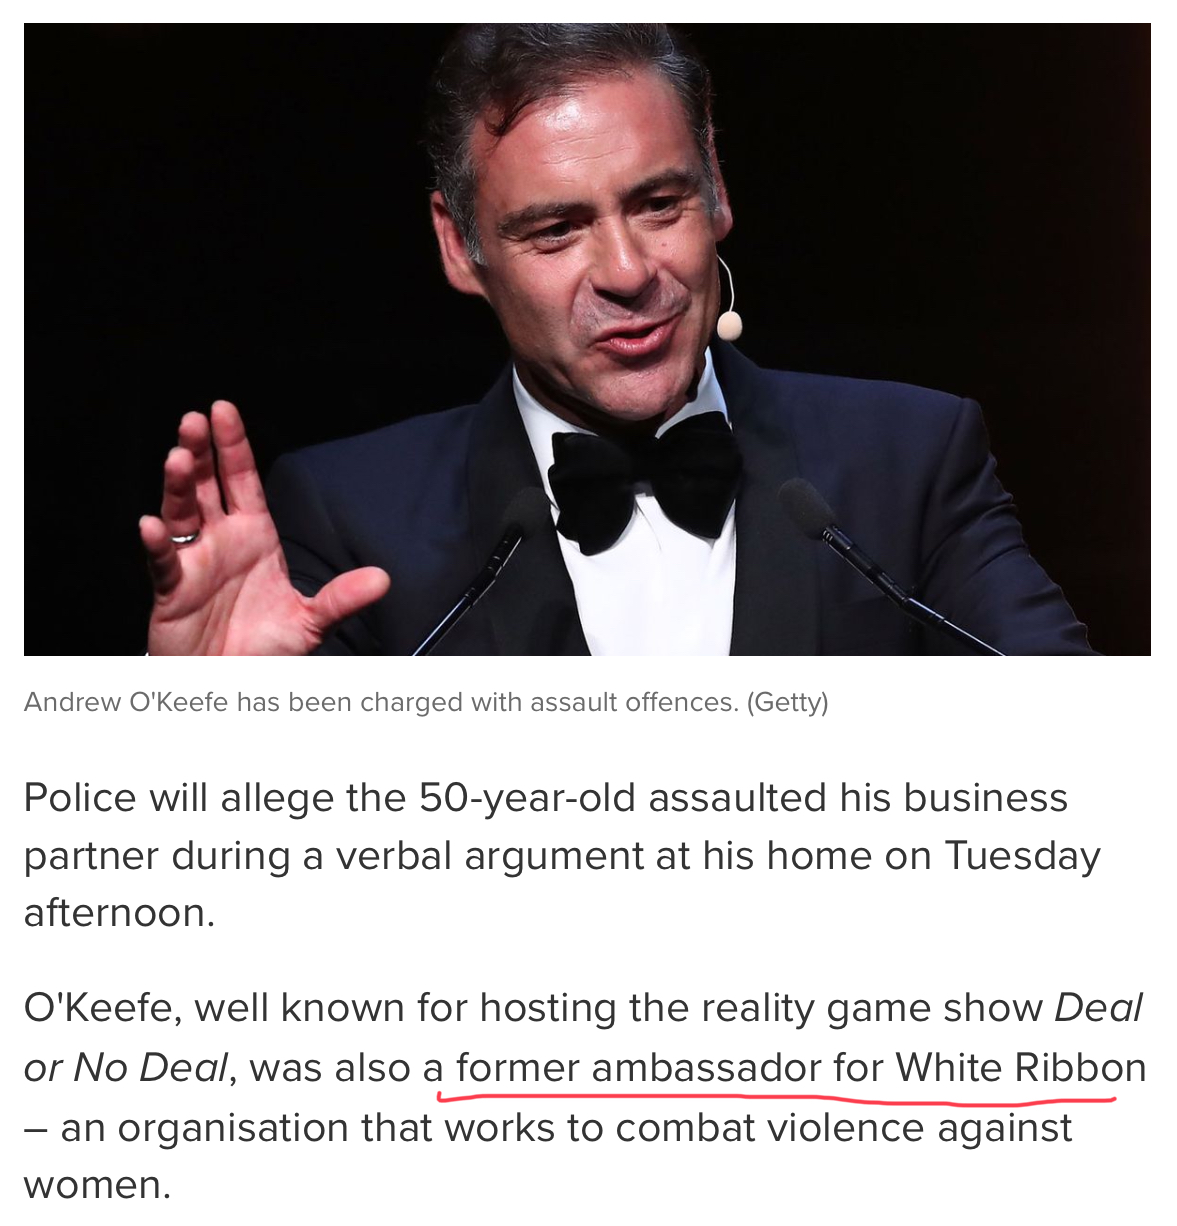
Task: Click the words 'White Ribbon' in the article
Action: (x=1020, y=1068)
